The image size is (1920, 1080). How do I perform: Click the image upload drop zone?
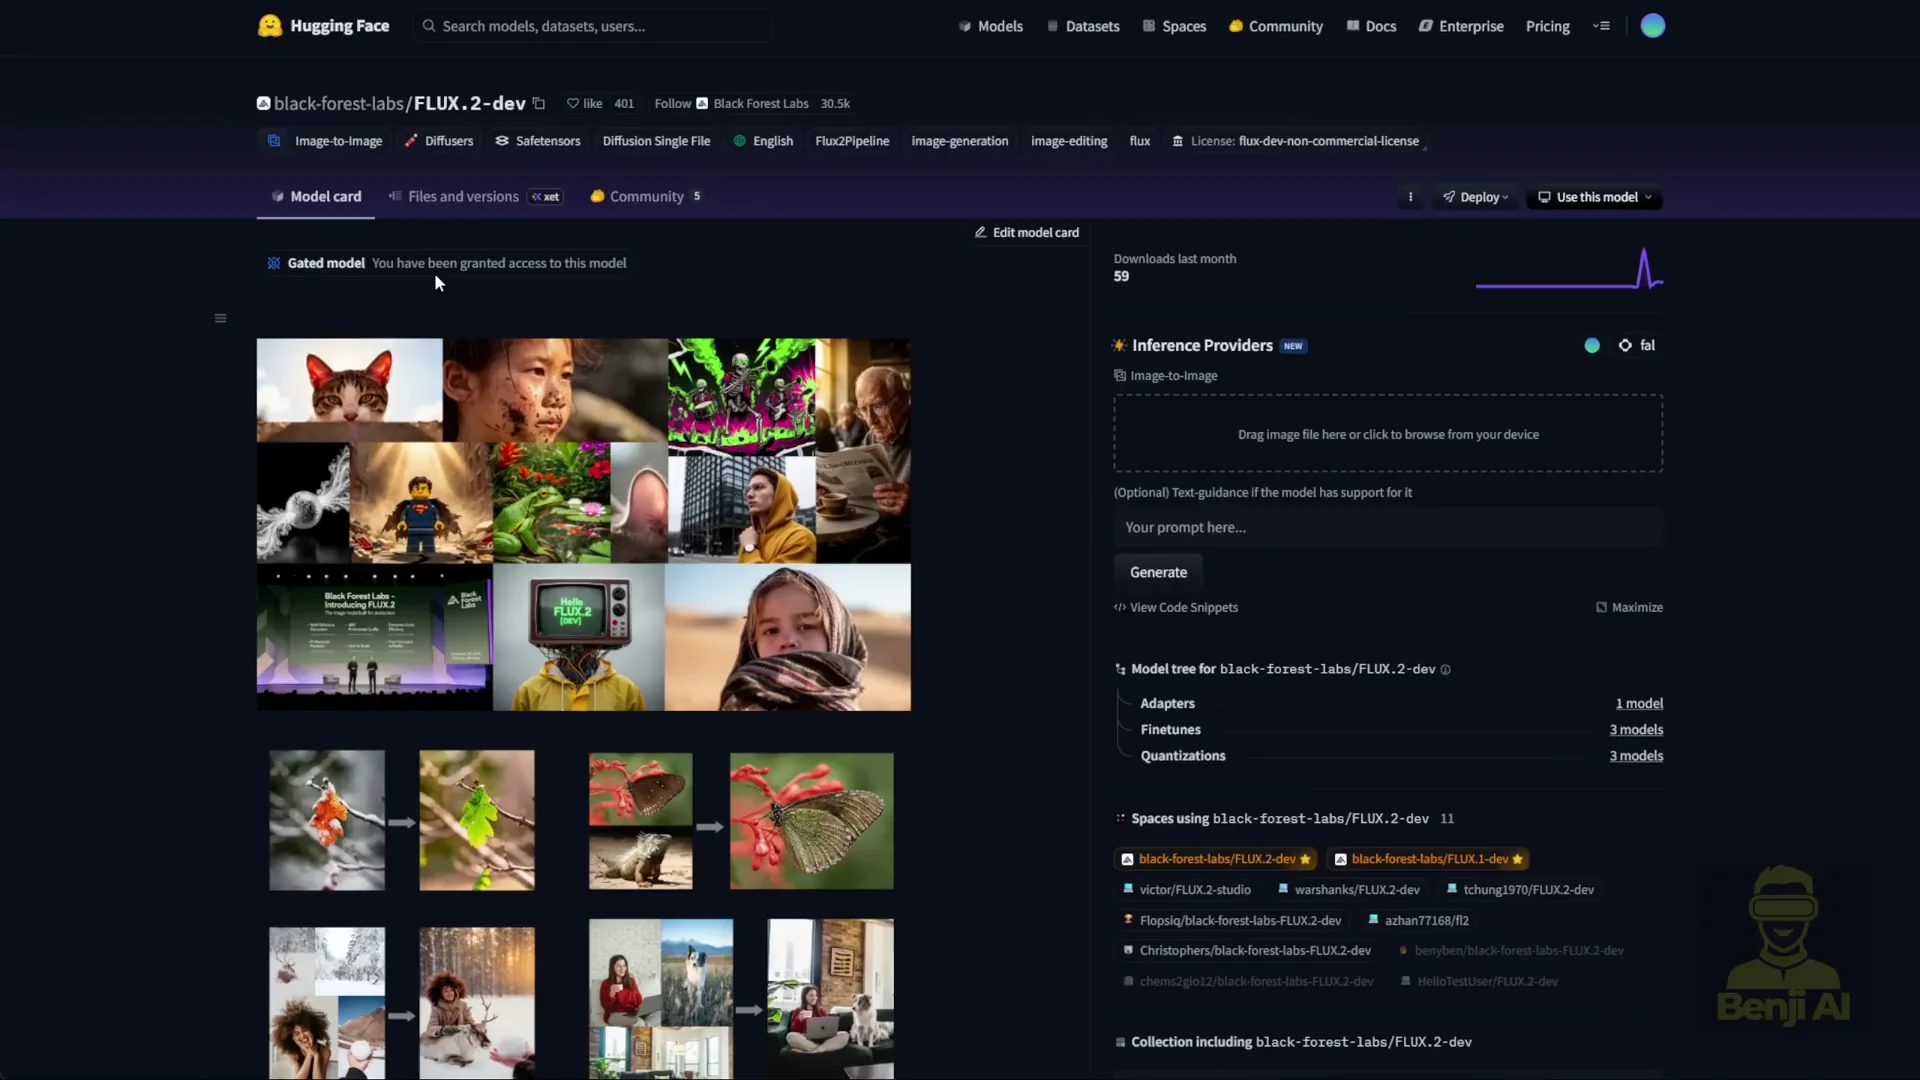click(x=1388, y=433)
